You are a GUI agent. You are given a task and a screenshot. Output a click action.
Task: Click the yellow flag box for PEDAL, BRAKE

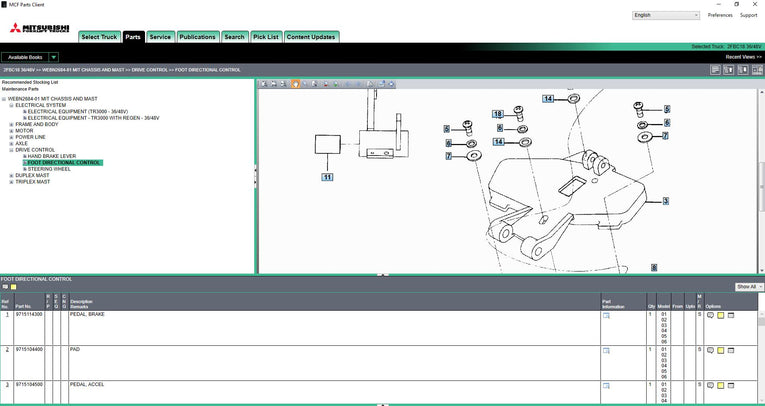(x=720, y=315)
